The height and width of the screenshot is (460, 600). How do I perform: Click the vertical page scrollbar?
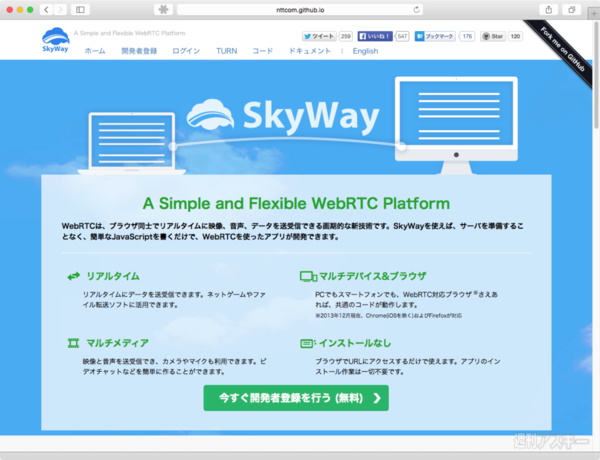coord(596,75)
